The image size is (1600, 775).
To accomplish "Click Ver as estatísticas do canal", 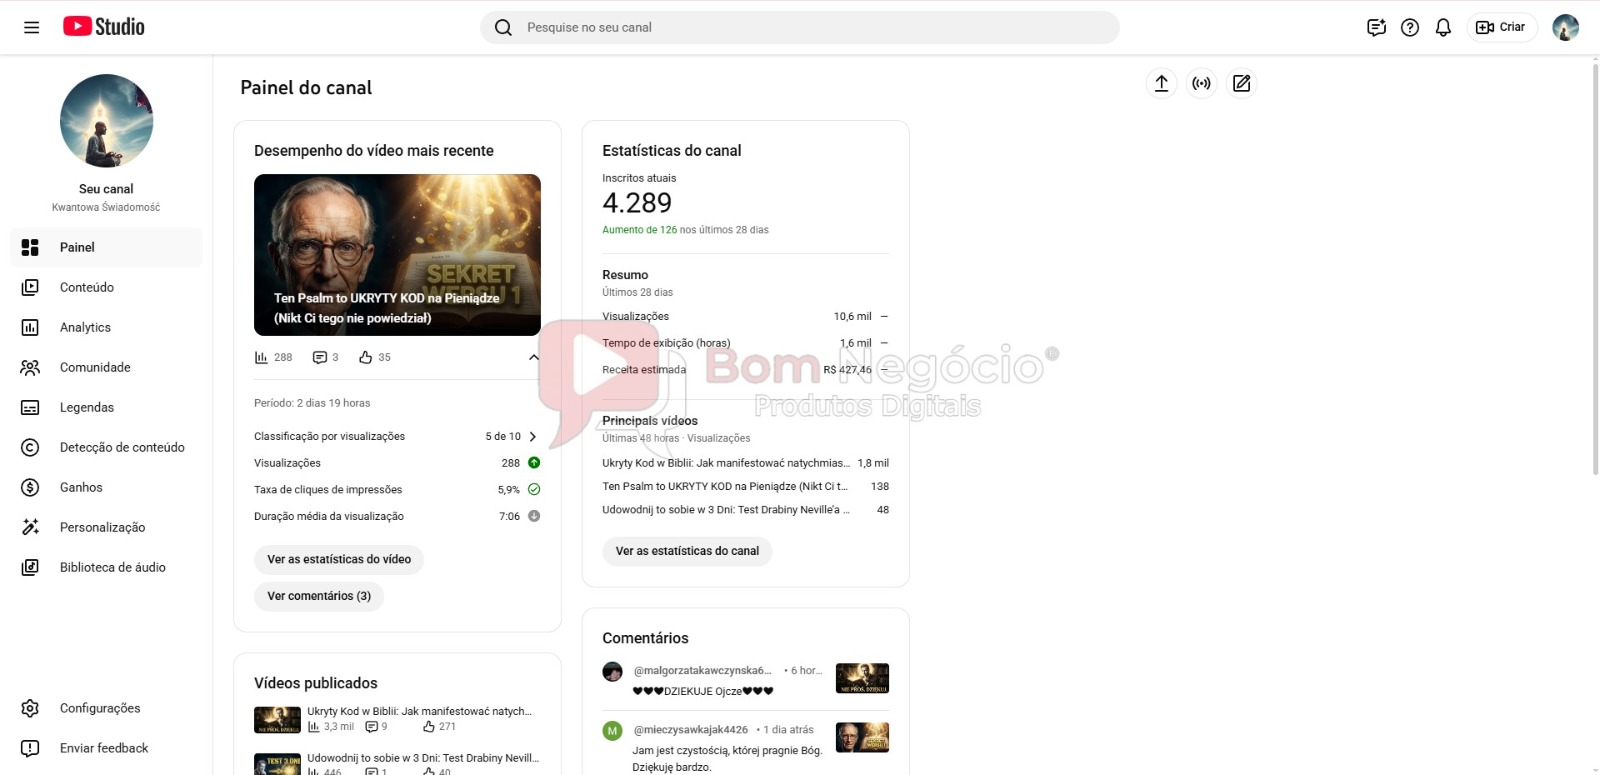I will (x=687, y=551).
